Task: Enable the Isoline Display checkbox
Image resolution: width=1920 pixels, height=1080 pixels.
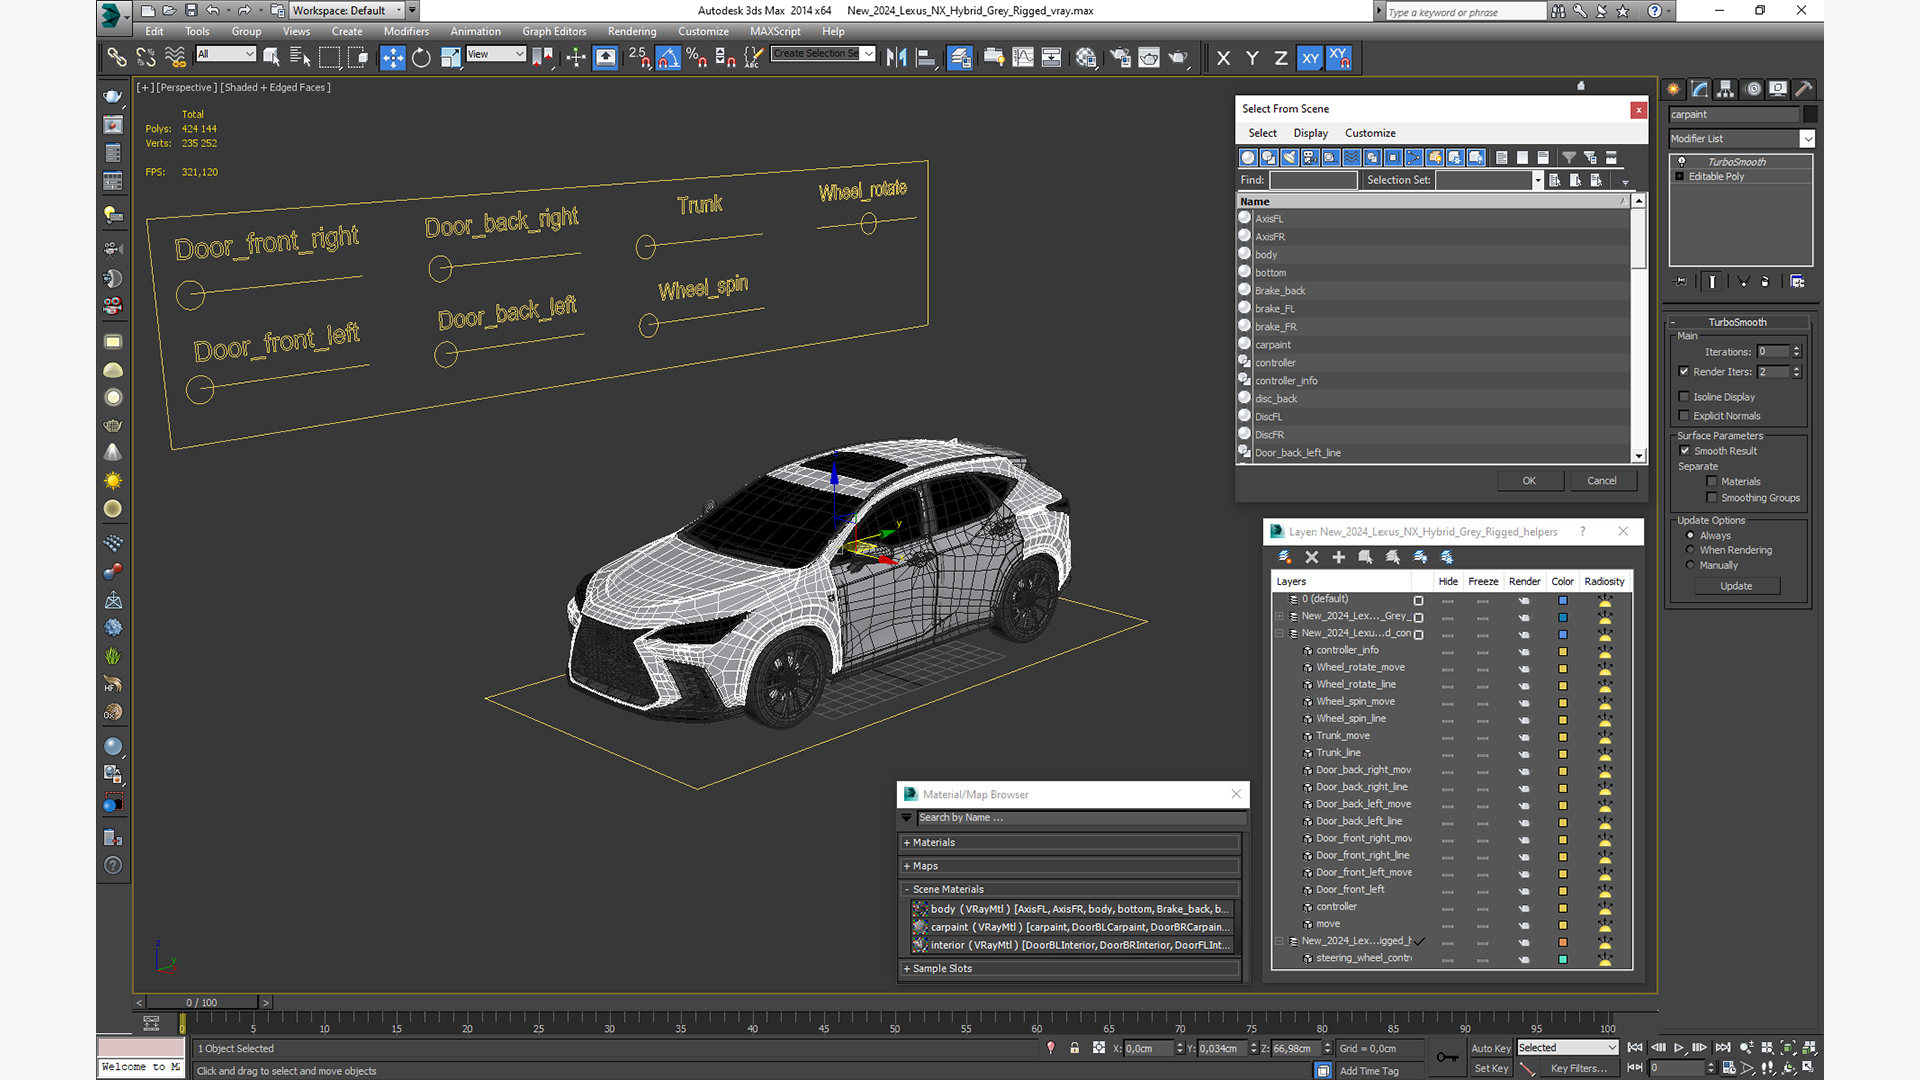Action: click(1684, 397)
